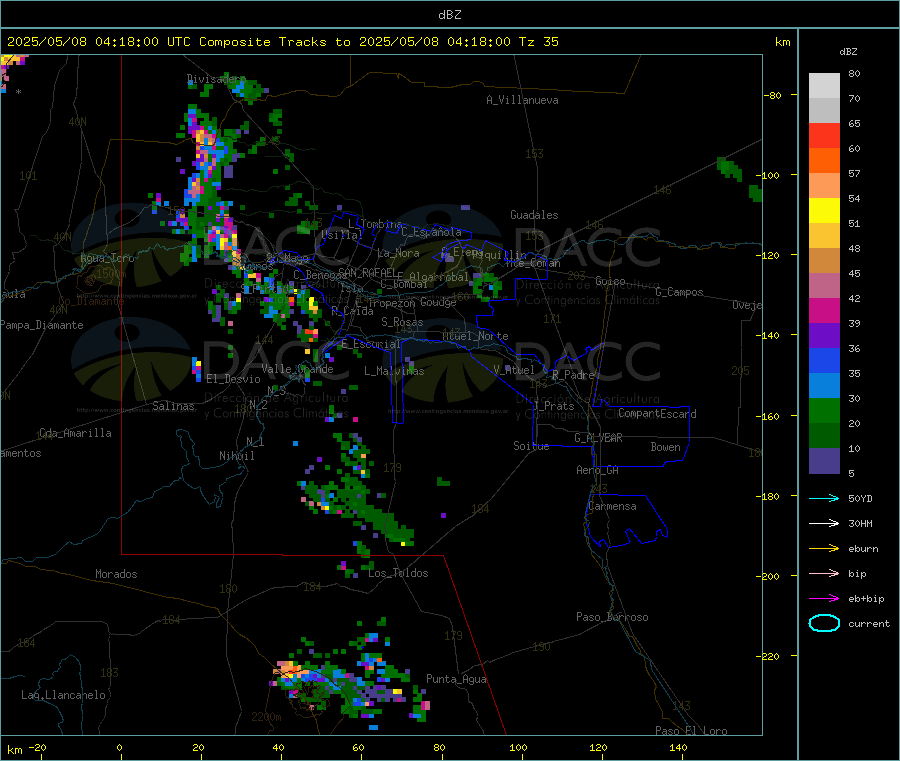This screenshot has width=900, height=761.
Task: Click the V_Atuel location label
Action: 514,370
